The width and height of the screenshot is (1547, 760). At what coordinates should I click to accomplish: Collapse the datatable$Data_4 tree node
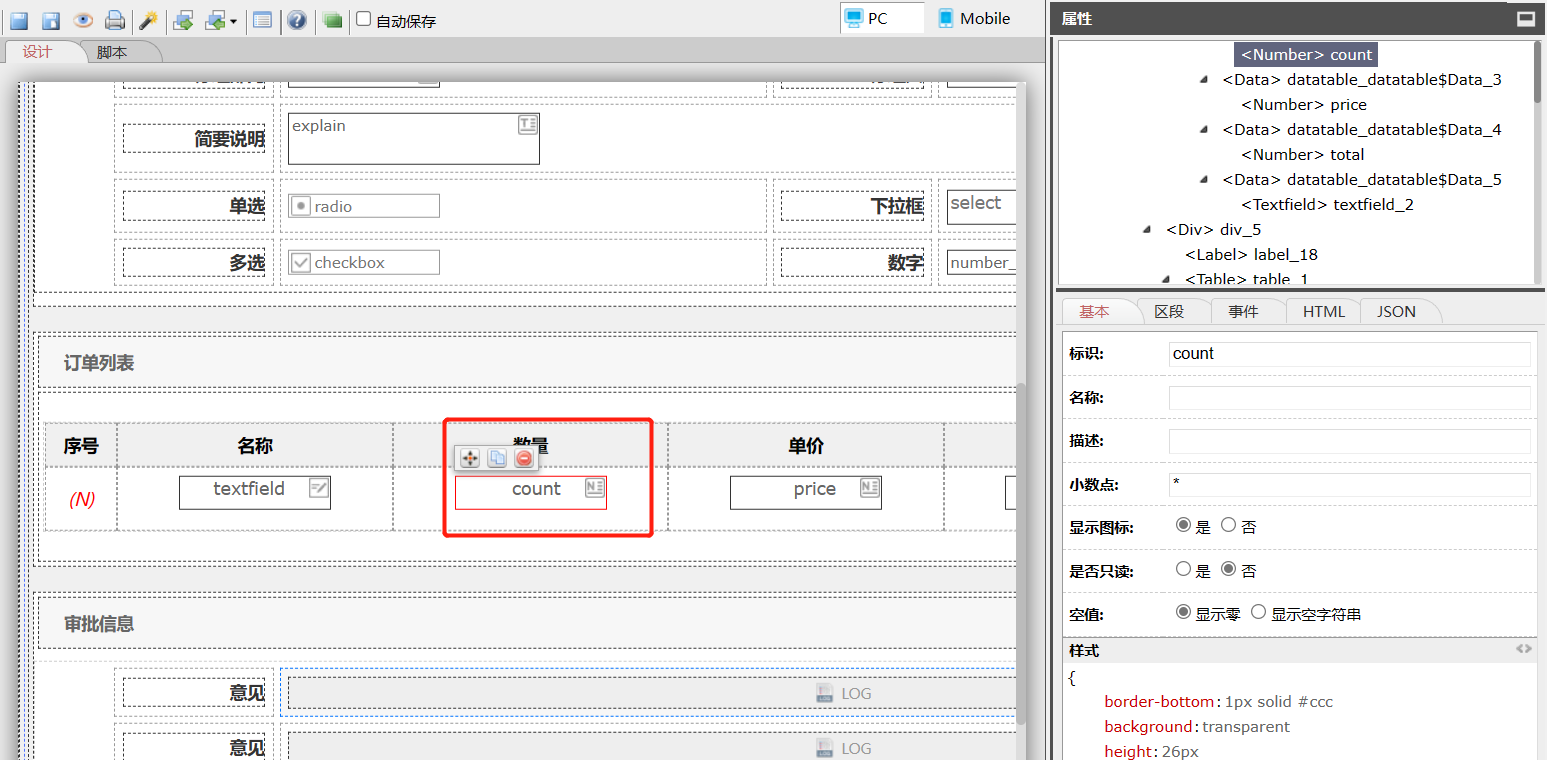click(x=1204, y=130)
